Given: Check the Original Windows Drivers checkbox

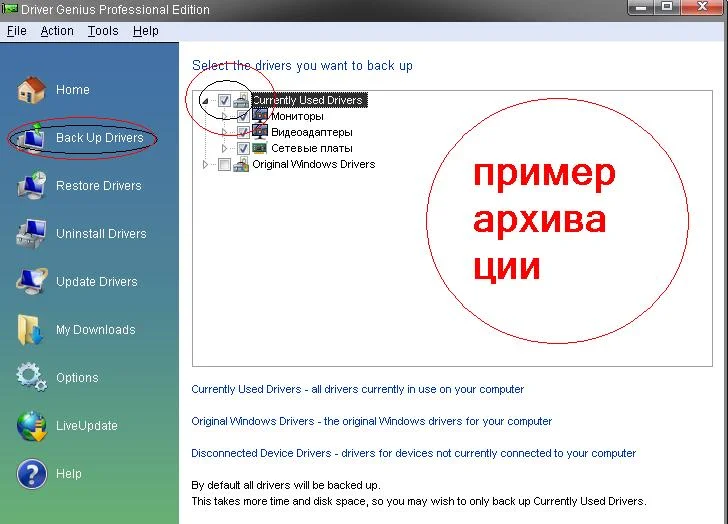Looking at the screenshot, I should point(224,164).
